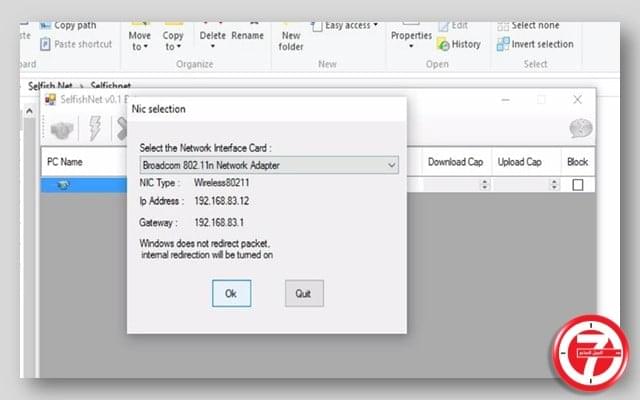Click the lightning bolt toolbar icon
Screen dimensions: 640x400
coord(97,128)
